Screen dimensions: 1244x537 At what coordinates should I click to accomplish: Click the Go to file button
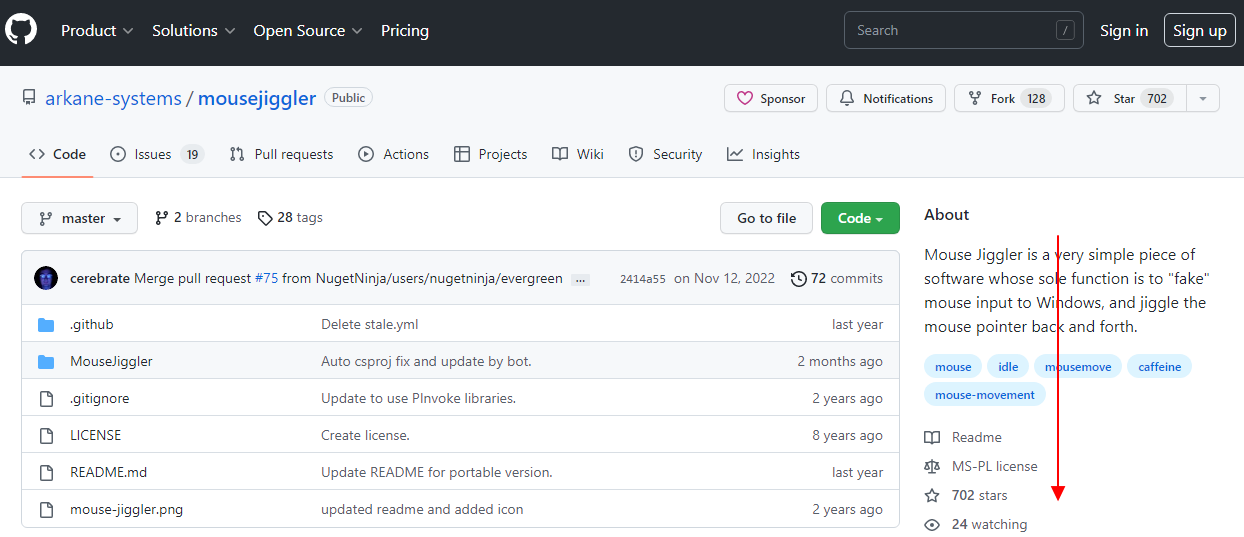pyautogui.click(x=767, y=218)
